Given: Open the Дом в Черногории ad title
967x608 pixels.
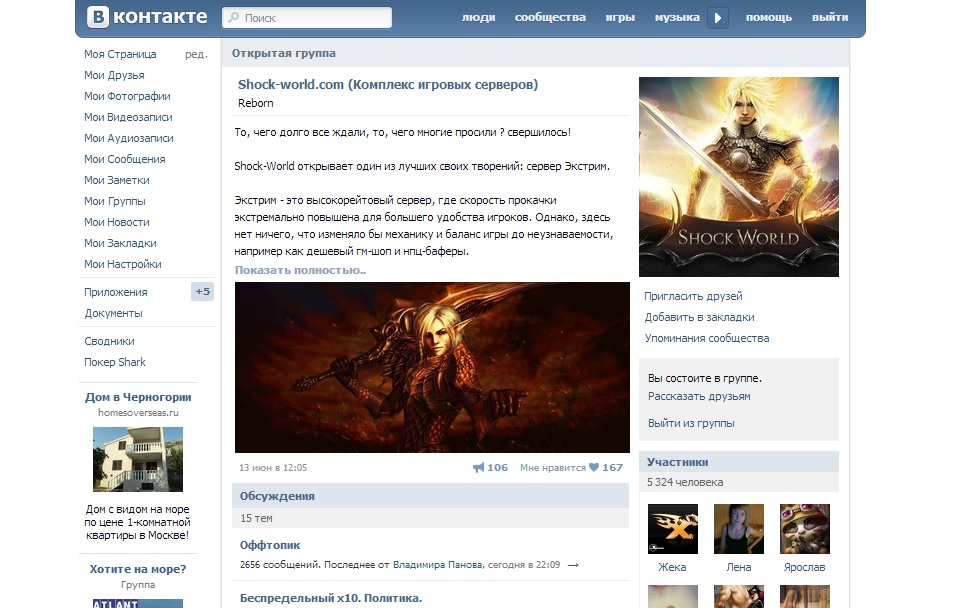Looking at the screenshot, I should click(x=138, y=397).
